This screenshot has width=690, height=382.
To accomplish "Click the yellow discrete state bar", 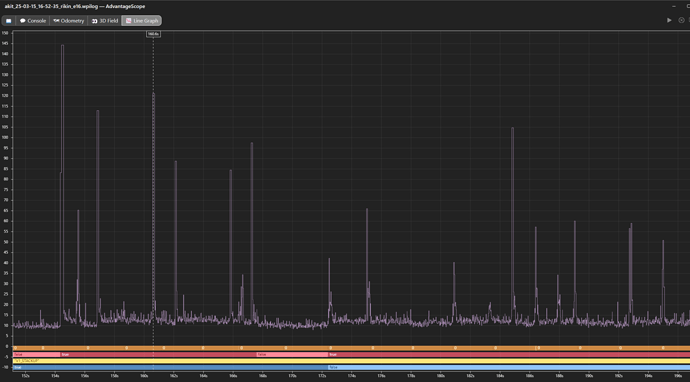I will [351, 361].
